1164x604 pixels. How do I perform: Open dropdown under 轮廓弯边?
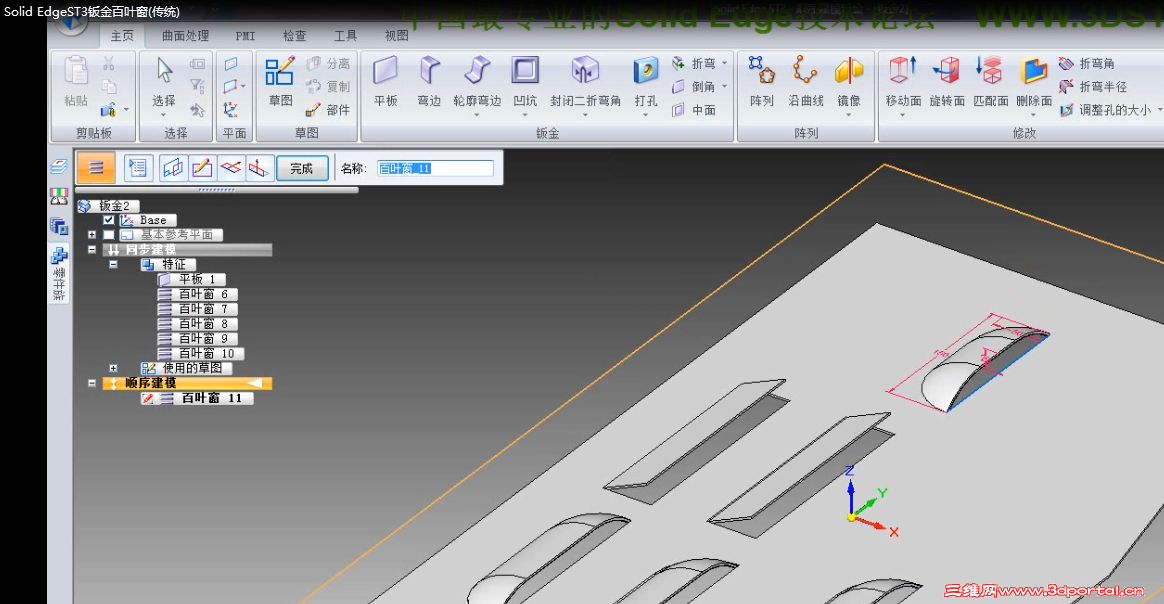click(477, 114)
